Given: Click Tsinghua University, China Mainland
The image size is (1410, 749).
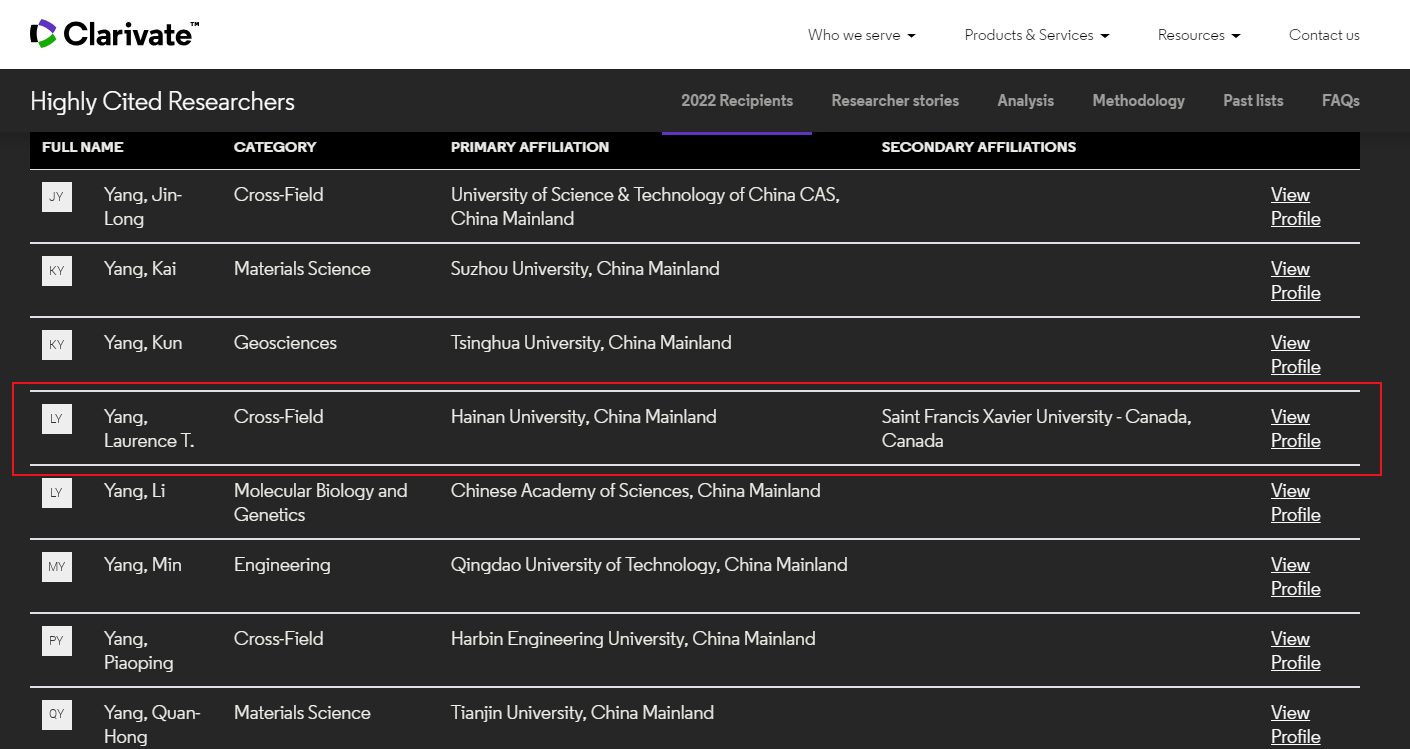Looking at the screenshot, I should [x=591, y=343].
